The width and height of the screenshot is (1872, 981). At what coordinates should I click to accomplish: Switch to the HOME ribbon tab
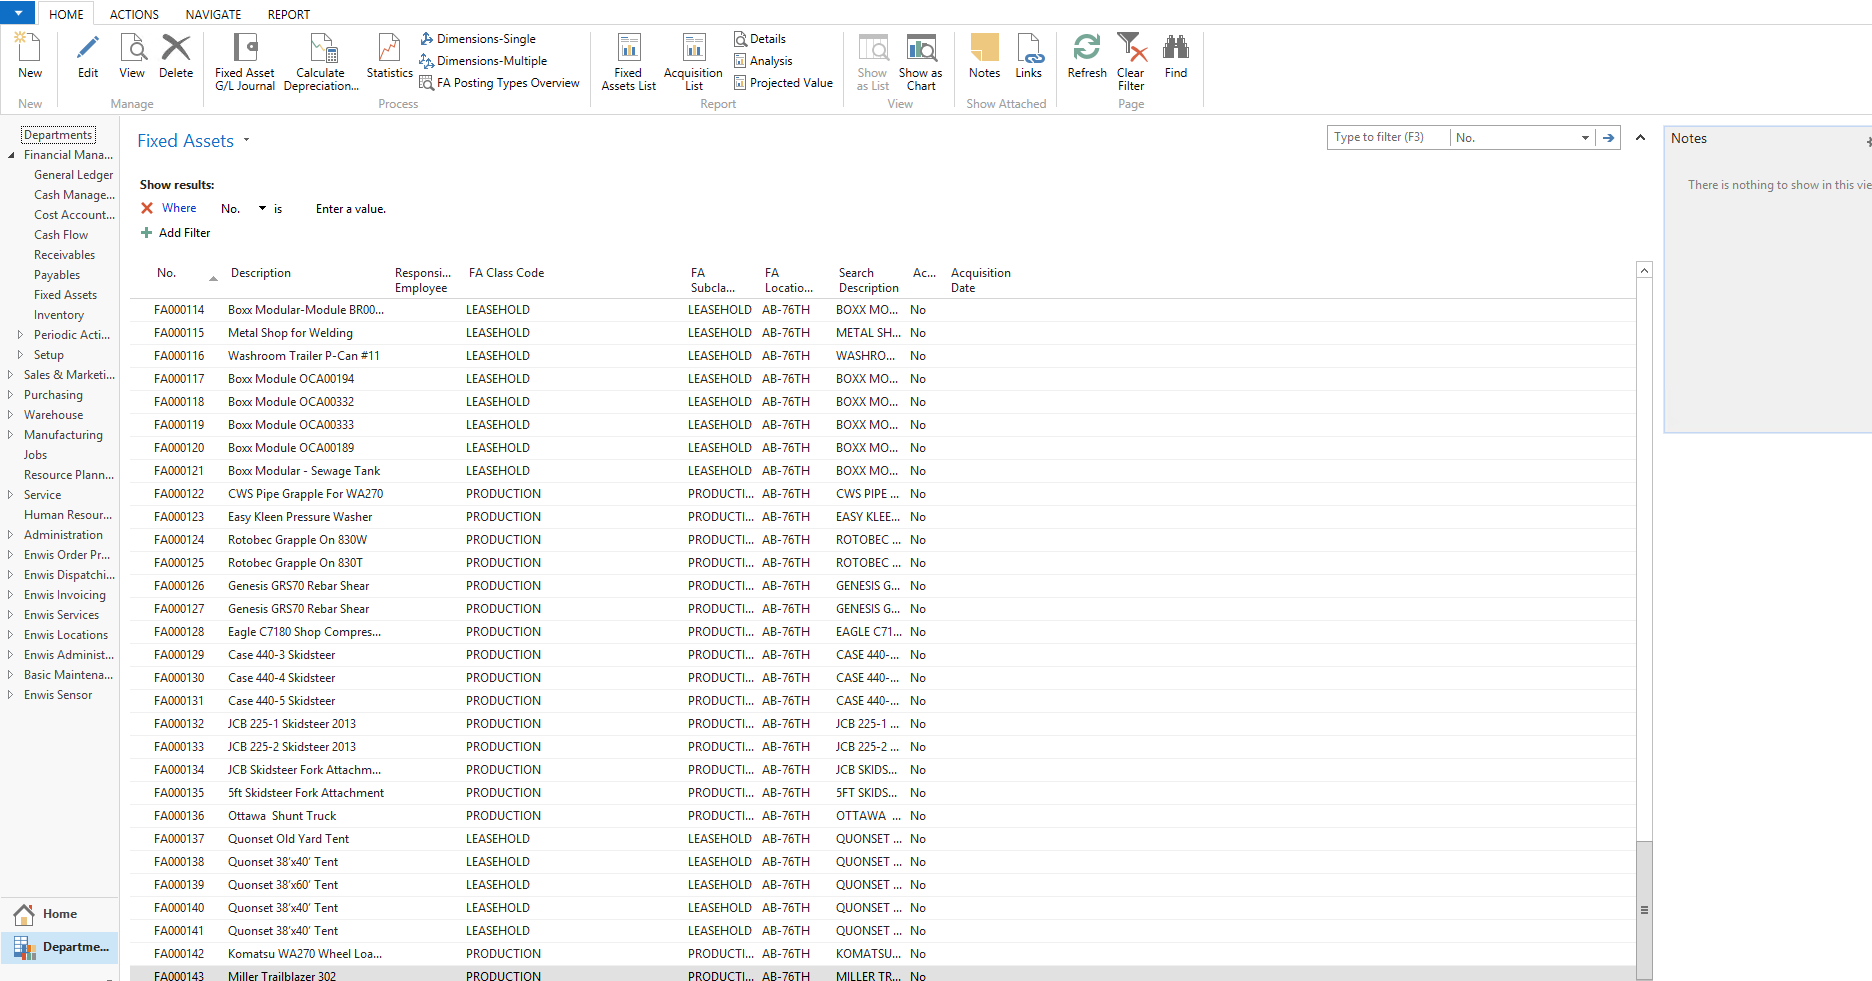(66, 14)
